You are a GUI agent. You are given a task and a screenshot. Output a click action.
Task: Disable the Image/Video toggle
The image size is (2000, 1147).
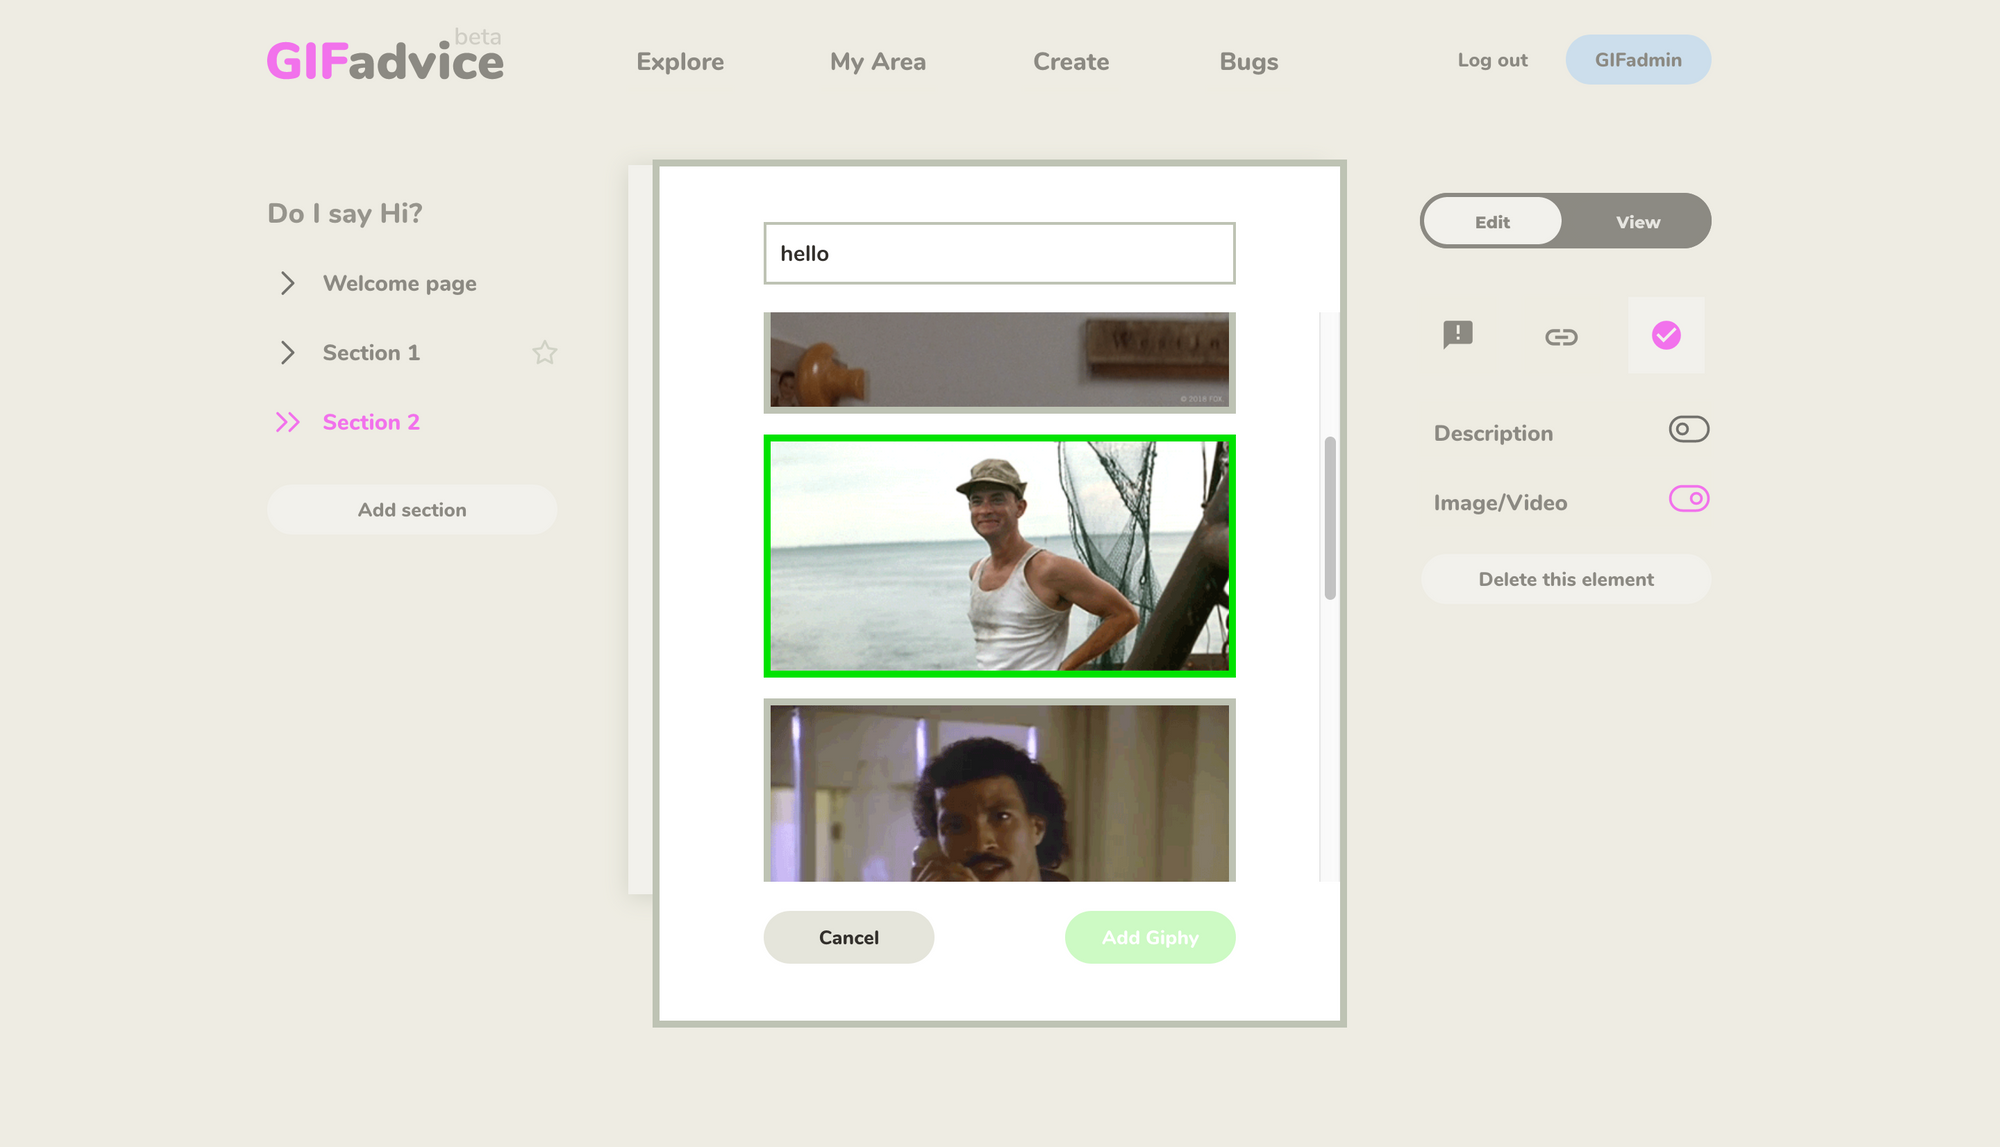[x=1688, y=499]
